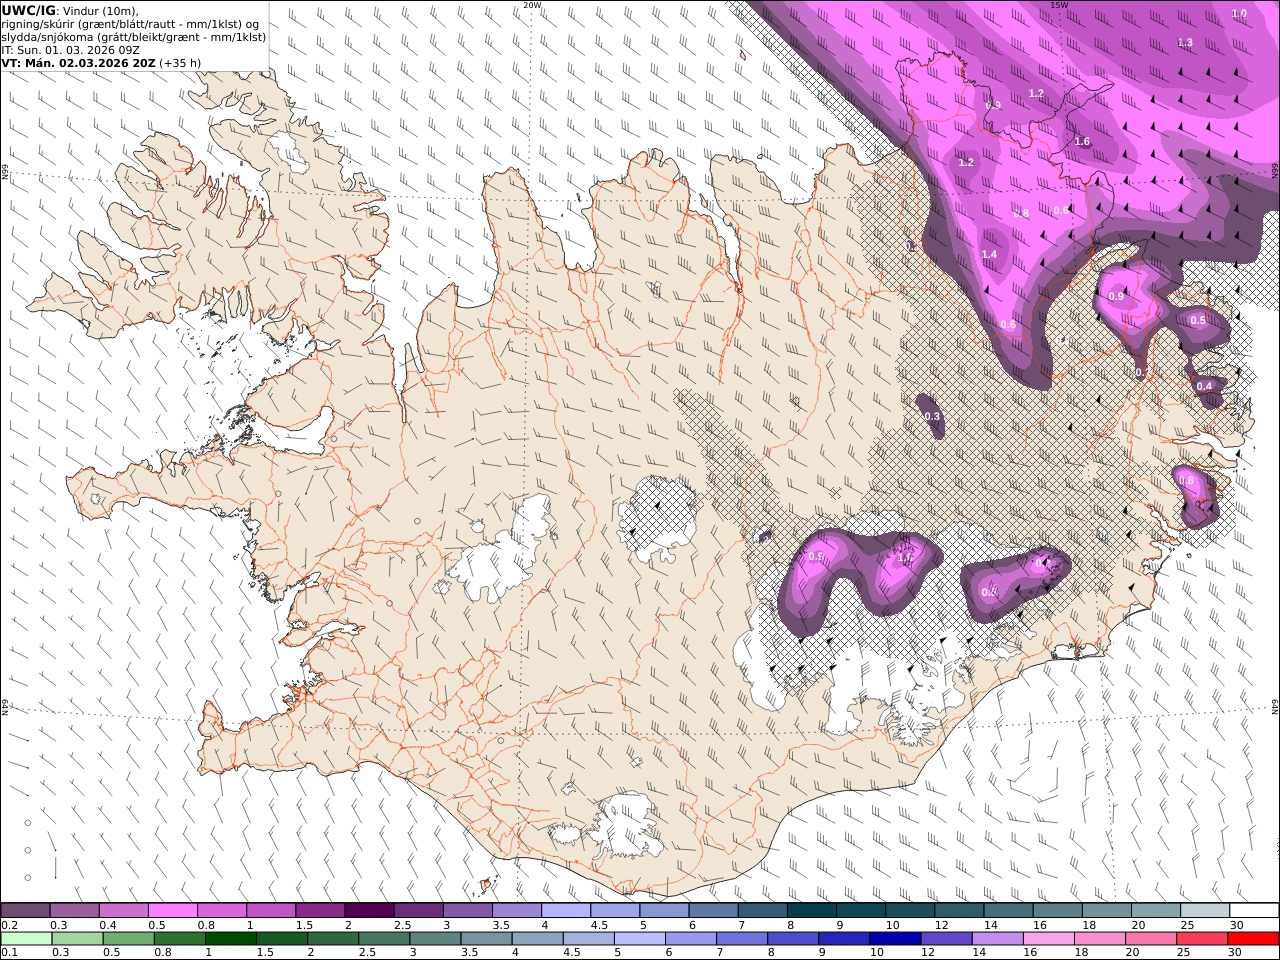Click the light lavender 4–4.5 snow legend swatch
This screenshot has height=960, width=1280.
point(565,911)
